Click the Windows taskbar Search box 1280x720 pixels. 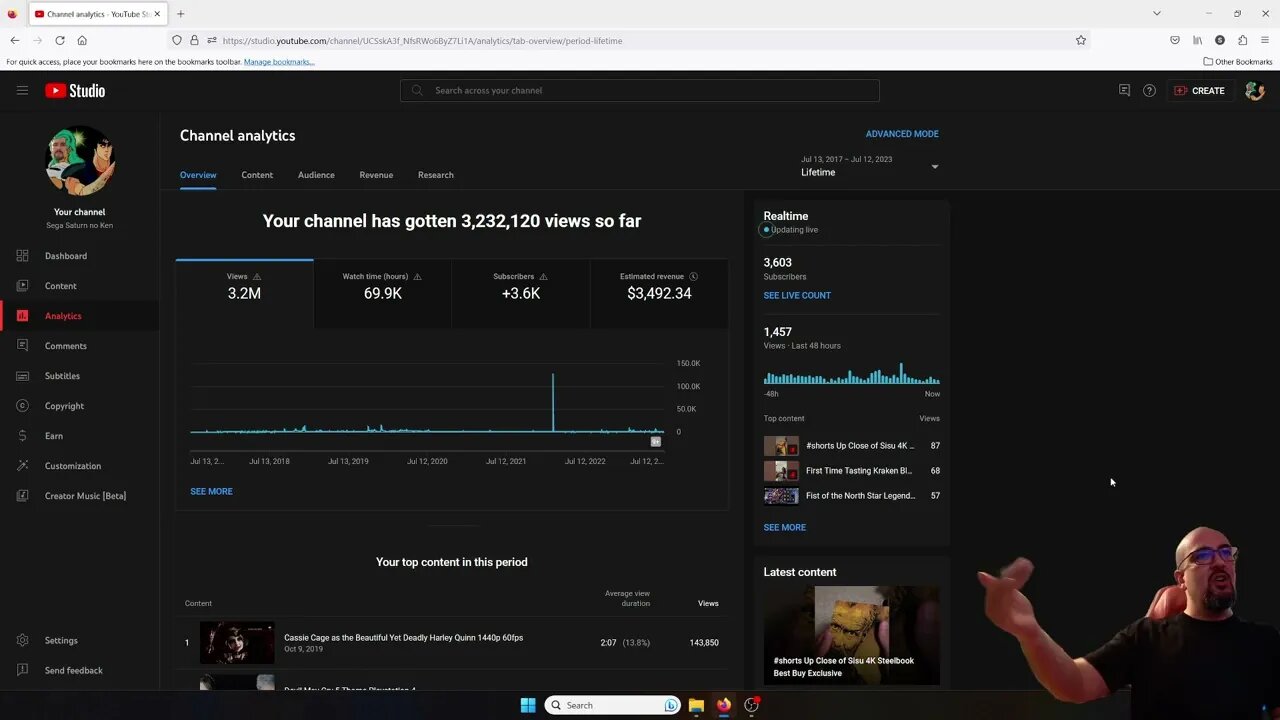click(613, 705)
